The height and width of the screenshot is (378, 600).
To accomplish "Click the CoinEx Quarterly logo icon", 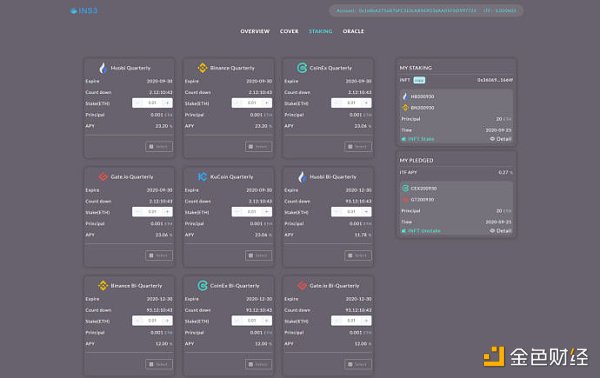I will coord(302,68).
